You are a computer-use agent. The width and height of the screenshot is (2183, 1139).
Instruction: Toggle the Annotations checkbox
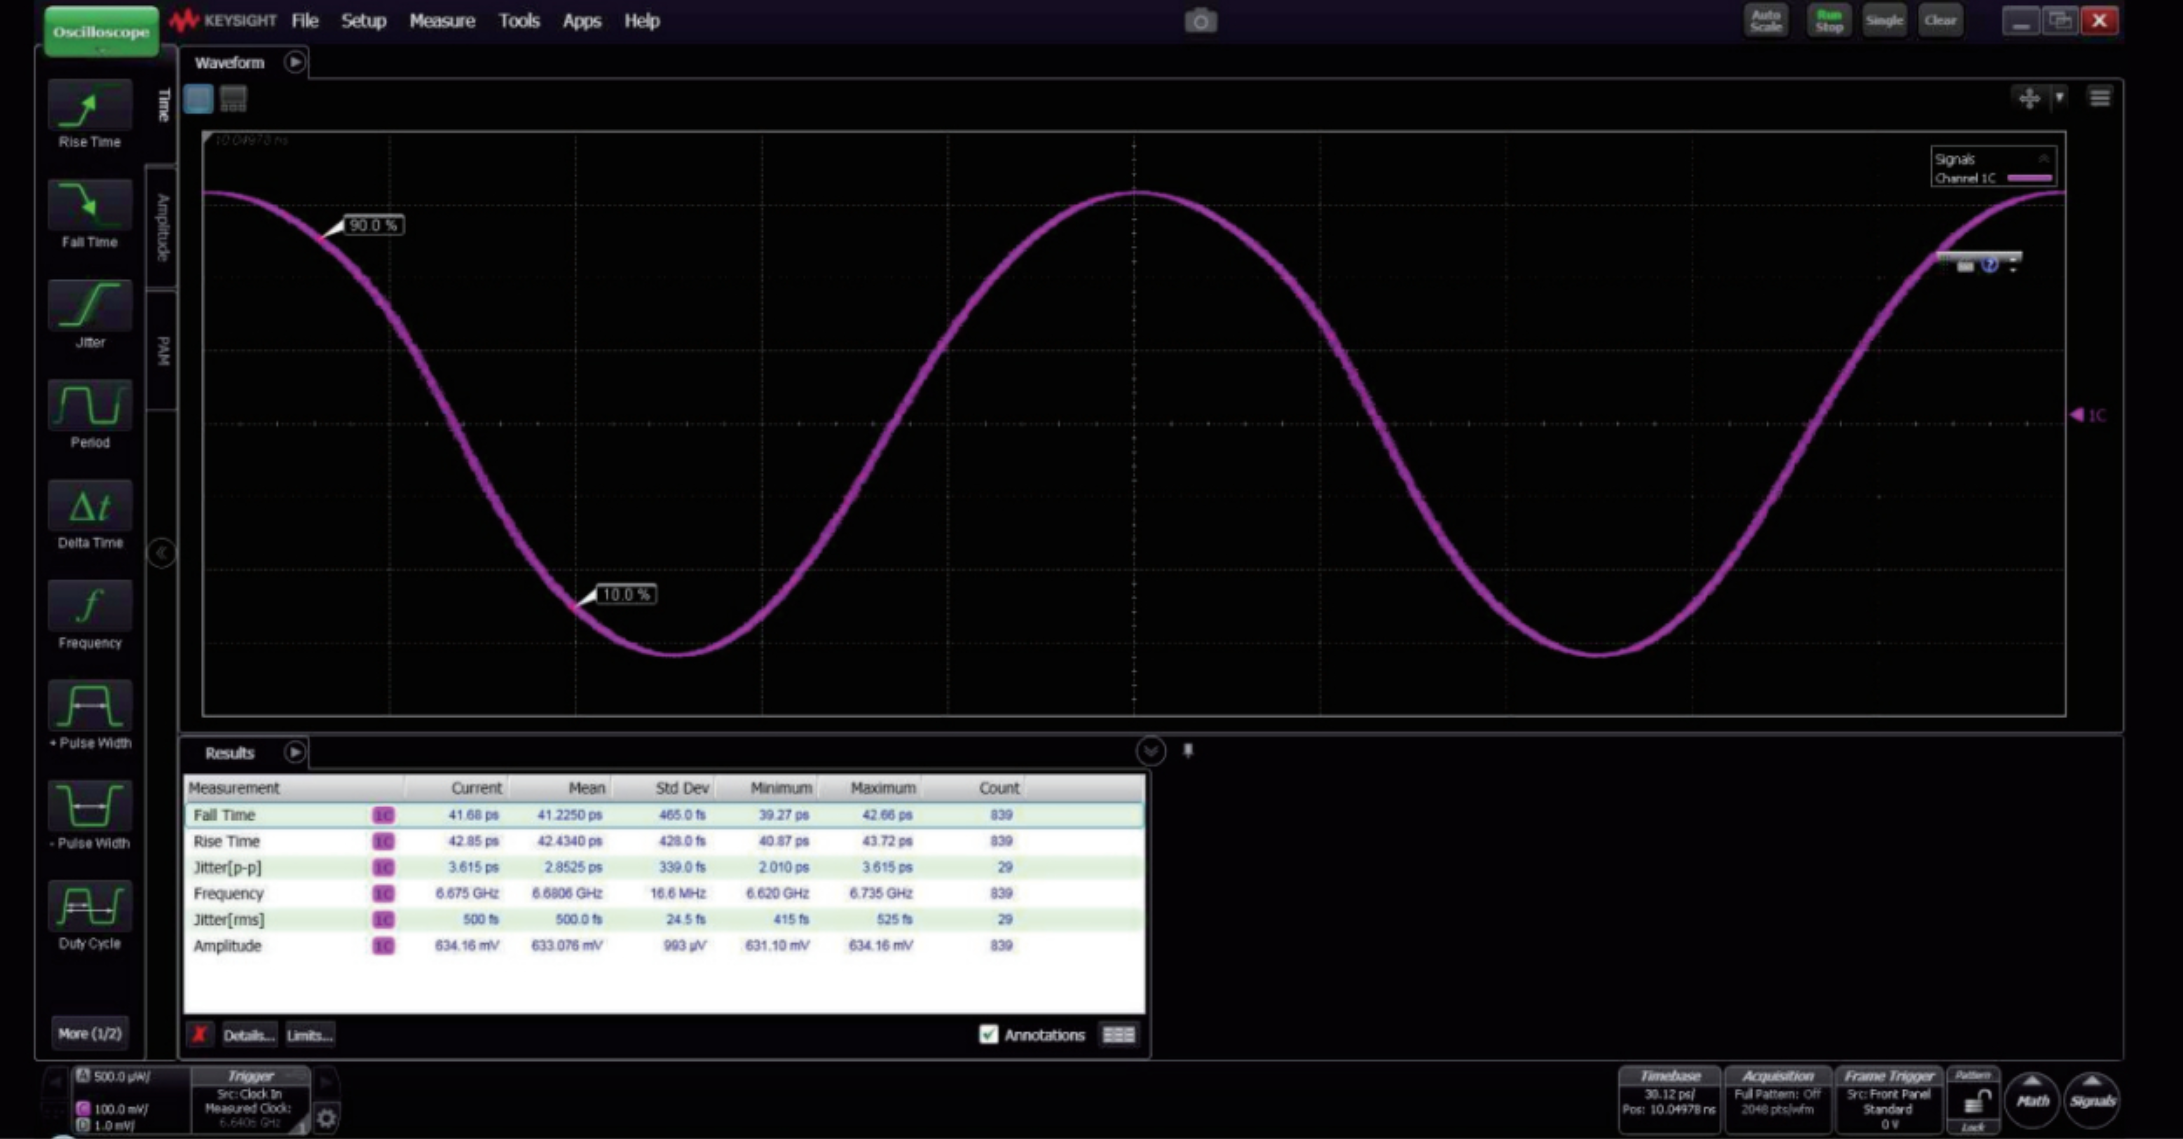coord(988,1034)
